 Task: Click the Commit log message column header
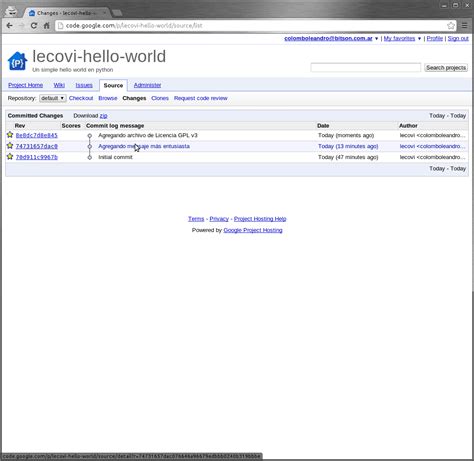pos(115,126)
